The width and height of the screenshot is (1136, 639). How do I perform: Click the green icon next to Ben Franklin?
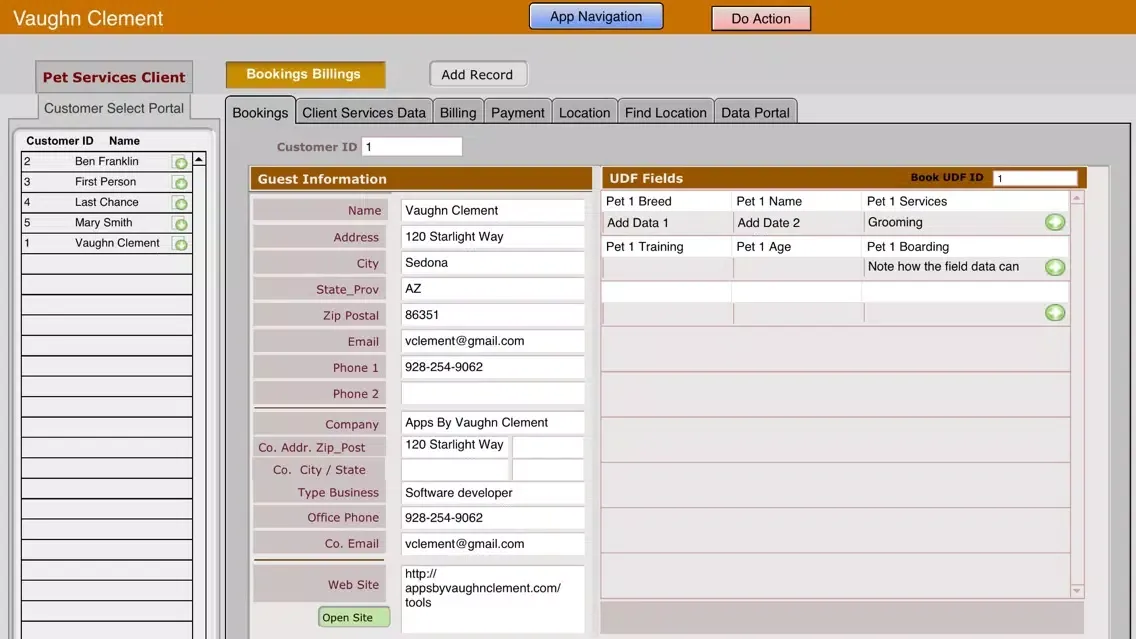pos(180,162)
